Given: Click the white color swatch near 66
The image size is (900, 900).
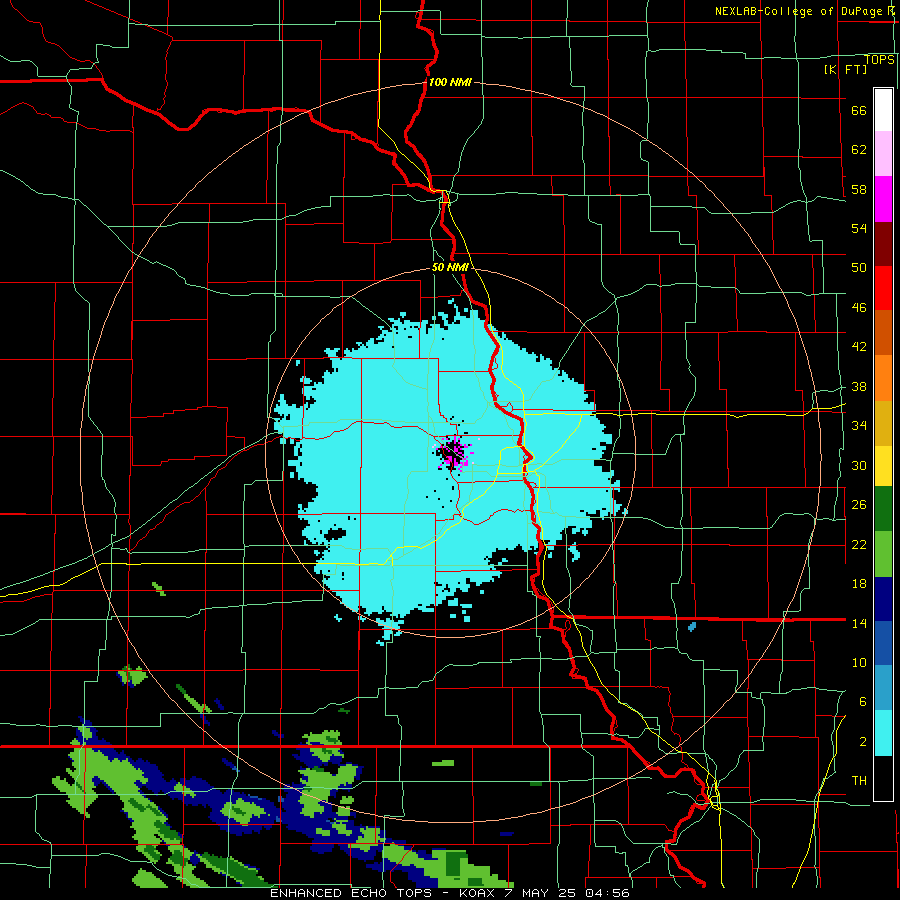Looking at the screenshot, I should coord(883,110).
